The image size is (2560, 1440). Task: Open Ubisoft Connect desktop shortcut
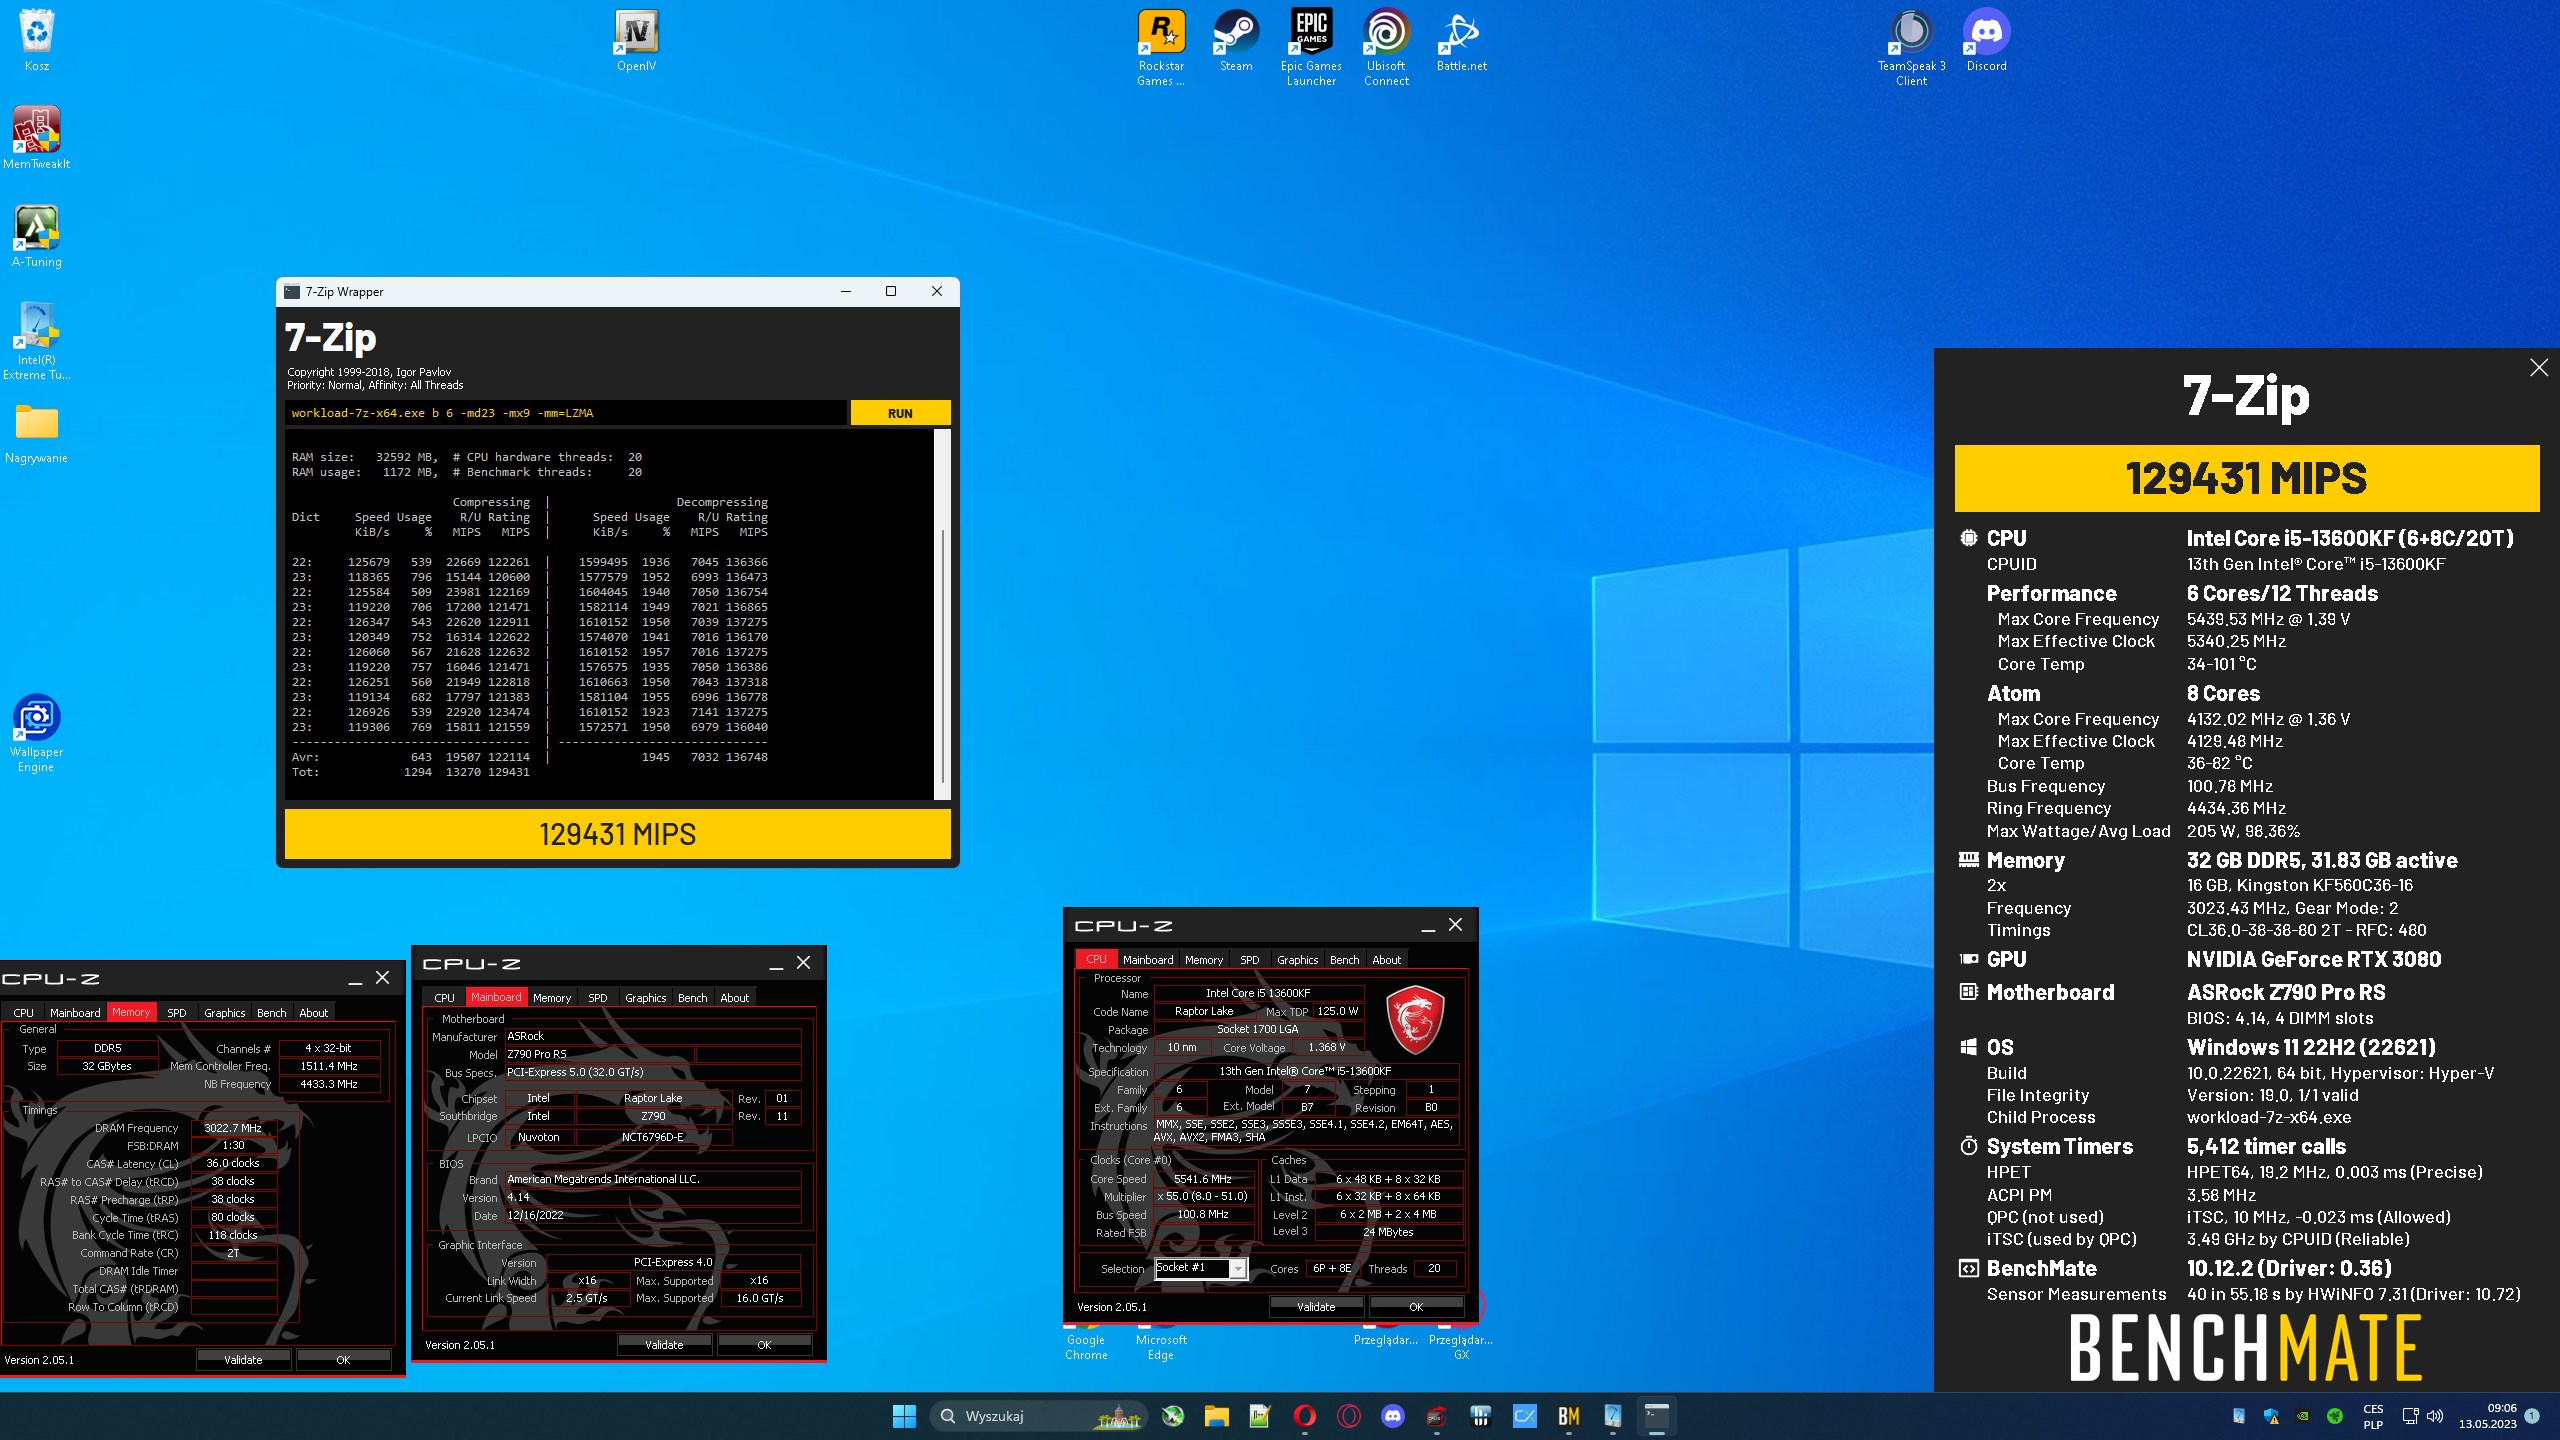click(1386, 47)
